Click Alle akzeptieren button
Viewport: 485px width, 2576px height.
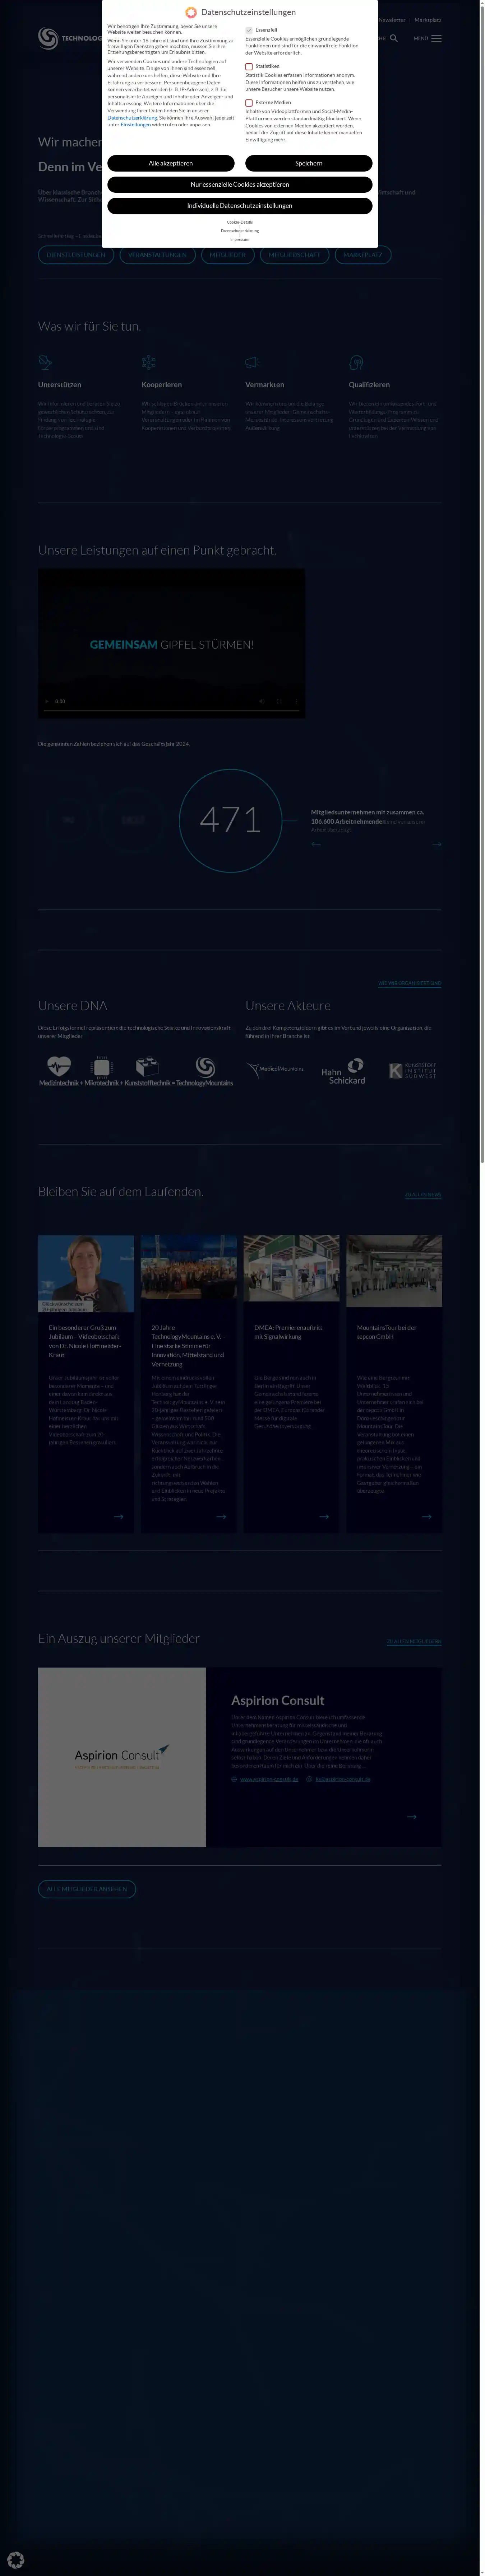pos(171,163)
